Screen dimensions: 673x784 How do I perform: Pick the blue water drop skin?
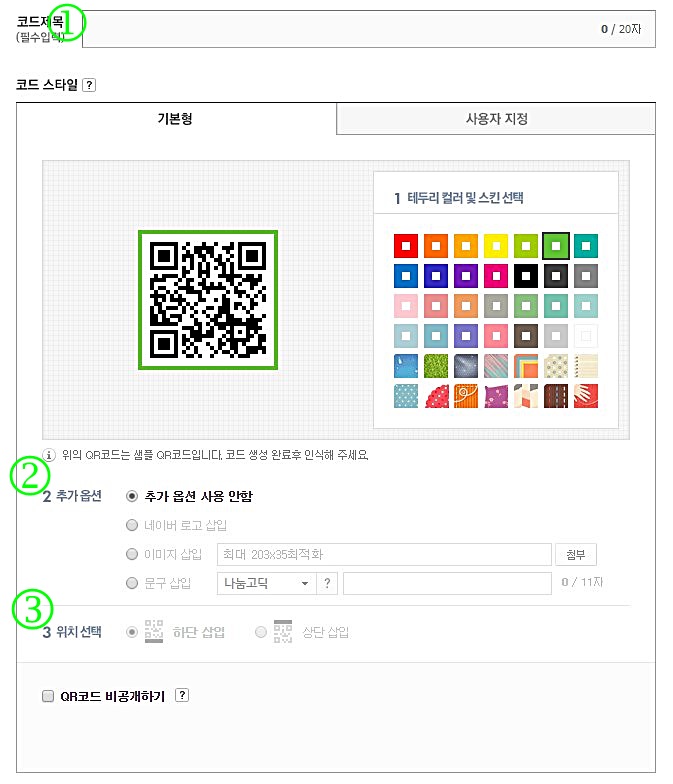click(406, 366)
